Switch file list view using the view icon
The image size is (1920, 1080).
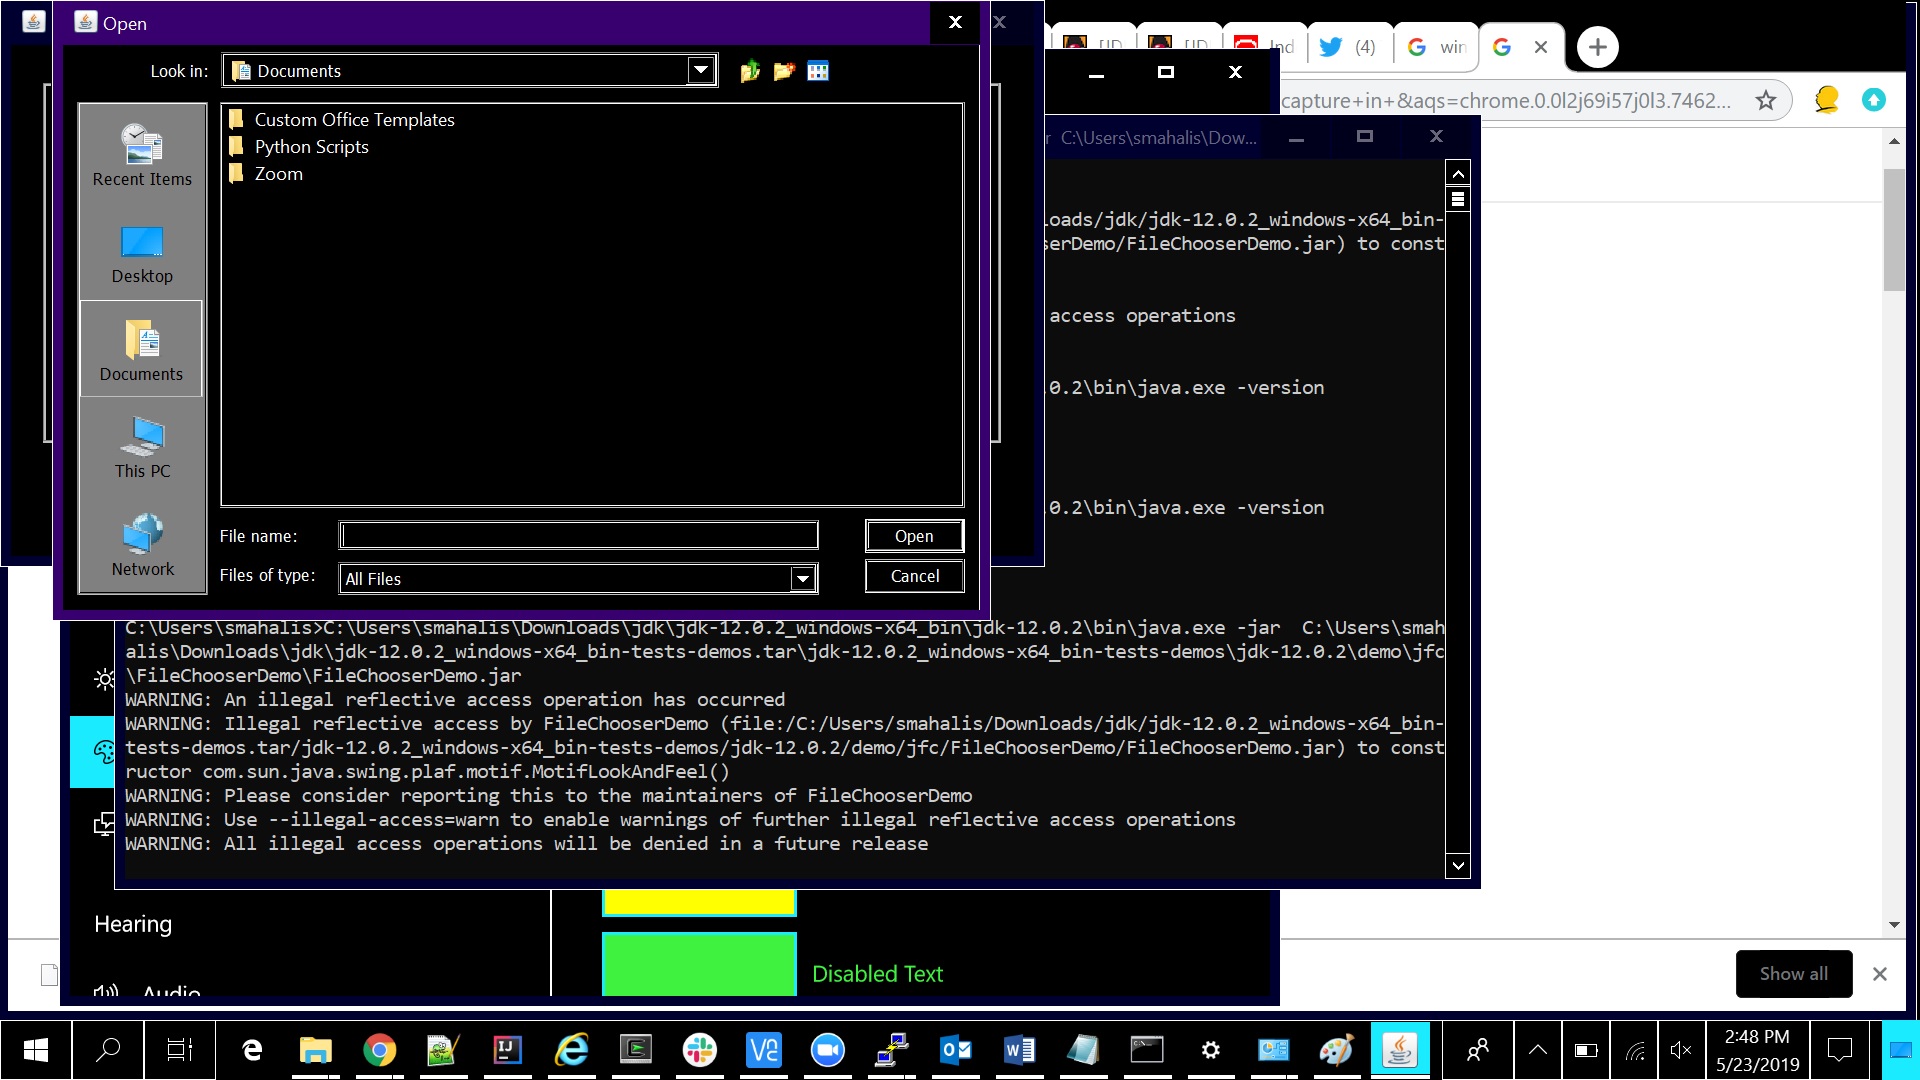click(x=818, y=71)
